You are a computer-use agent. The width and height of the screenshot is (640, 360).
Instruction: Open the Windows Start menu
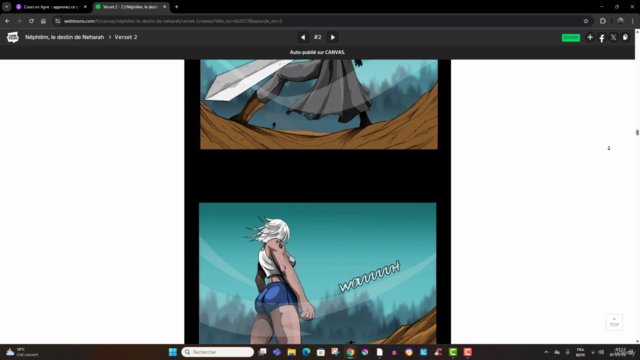(x=173, y=352)
